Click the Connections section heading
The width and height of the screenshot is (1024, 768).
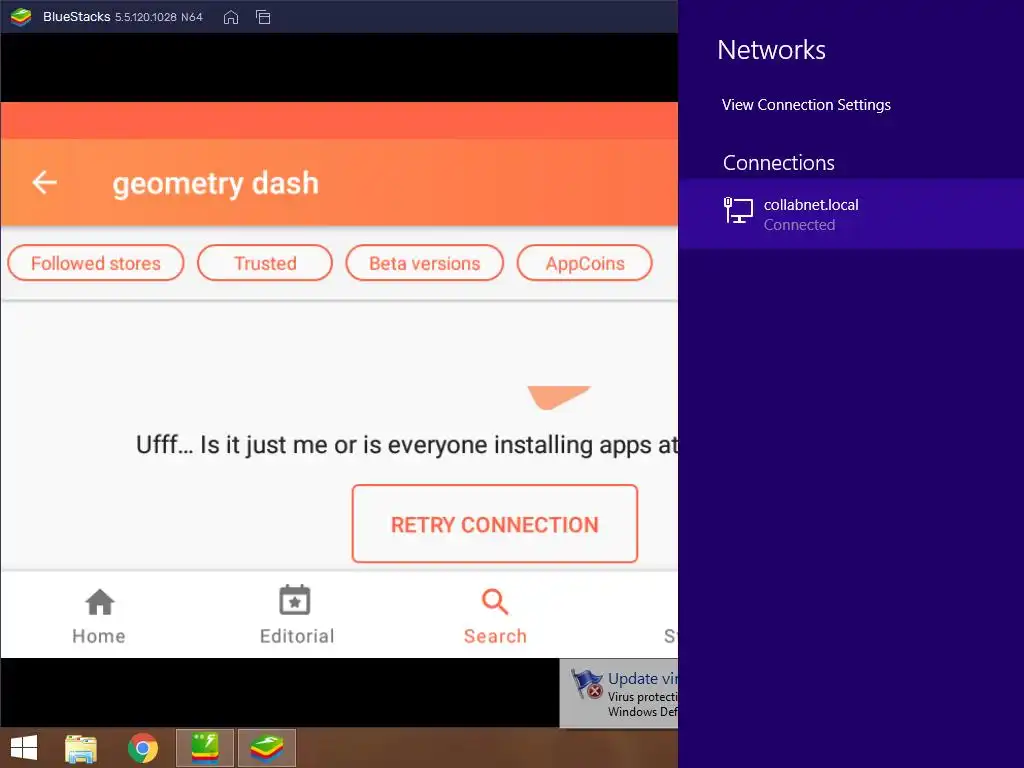[x=778, y=163]
